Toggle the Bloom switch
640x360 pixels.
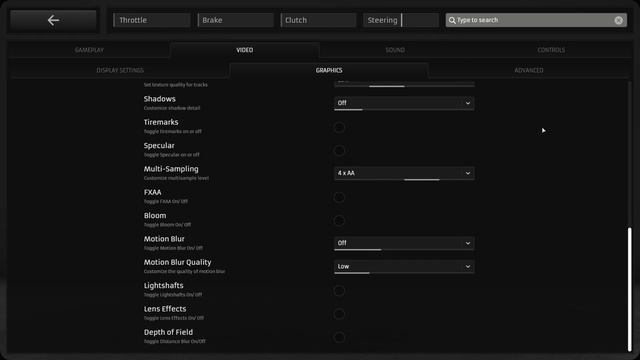coord(339,220)
